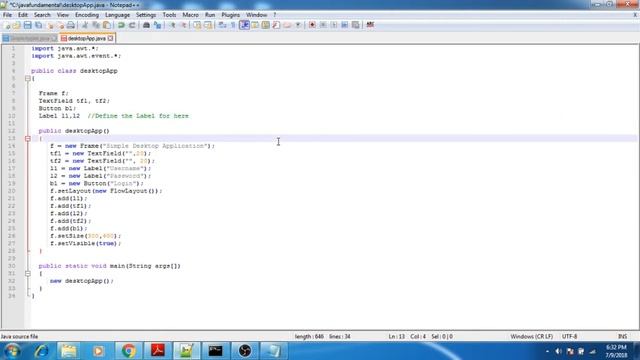Click Run Macro Multiple Times icon

tap(344, 25)
